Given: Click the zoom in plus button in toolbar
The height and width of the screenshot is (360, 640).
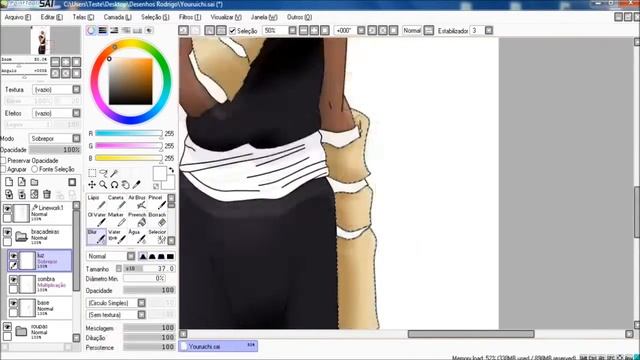Looking at the screenshot, I should coord(314,31).
